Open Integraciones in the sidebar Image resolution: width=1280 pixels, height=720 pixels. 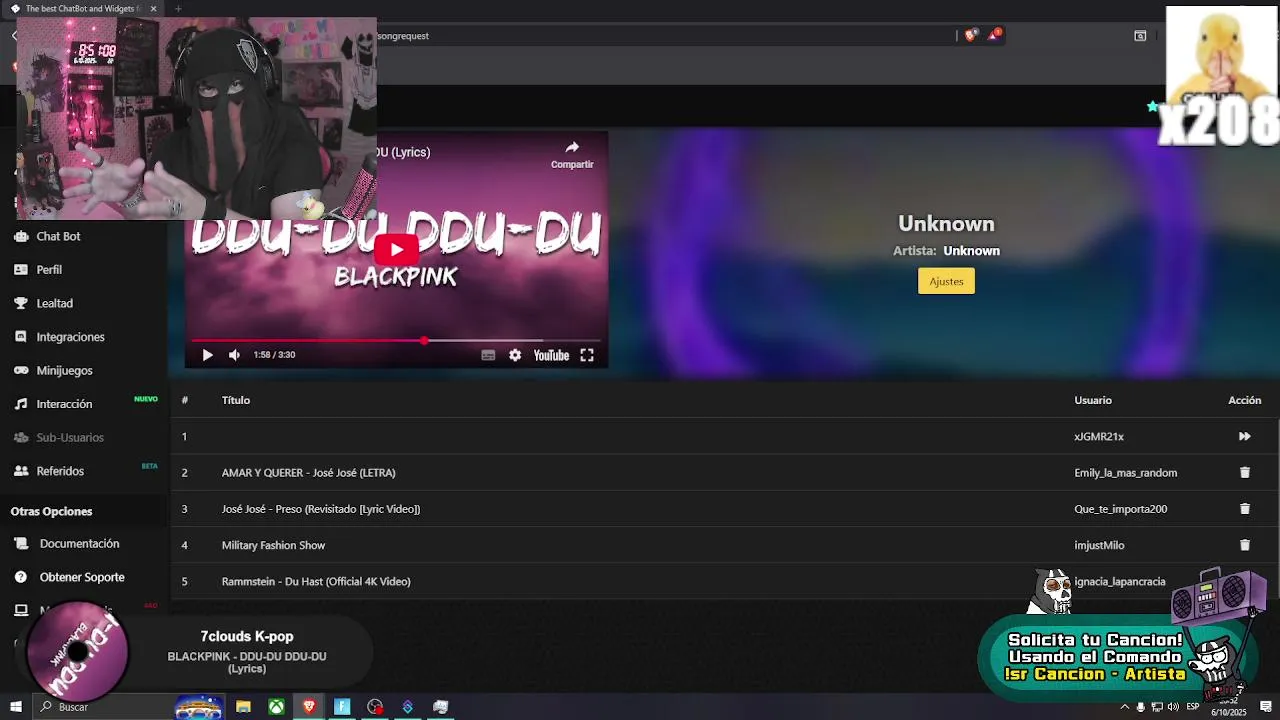click(x=70, y=337)
